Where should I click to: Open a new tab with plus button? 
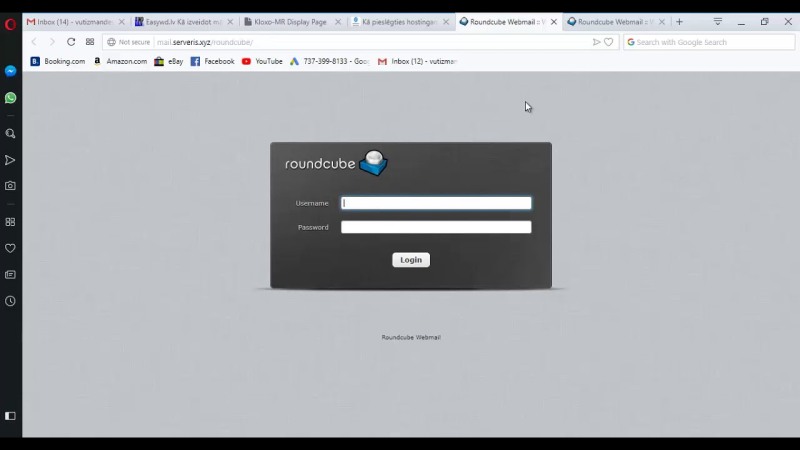(679, 21)
